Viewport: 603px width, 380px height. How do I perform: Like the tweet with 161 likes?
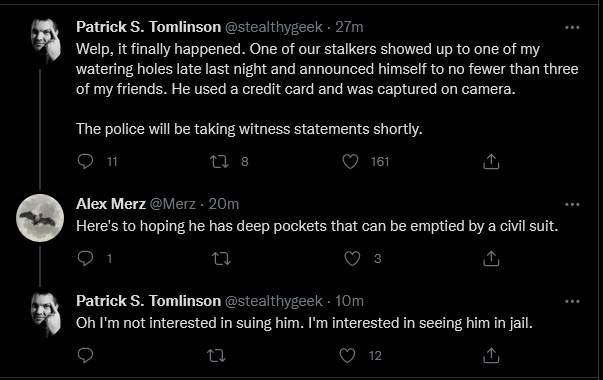click(350, 162)
